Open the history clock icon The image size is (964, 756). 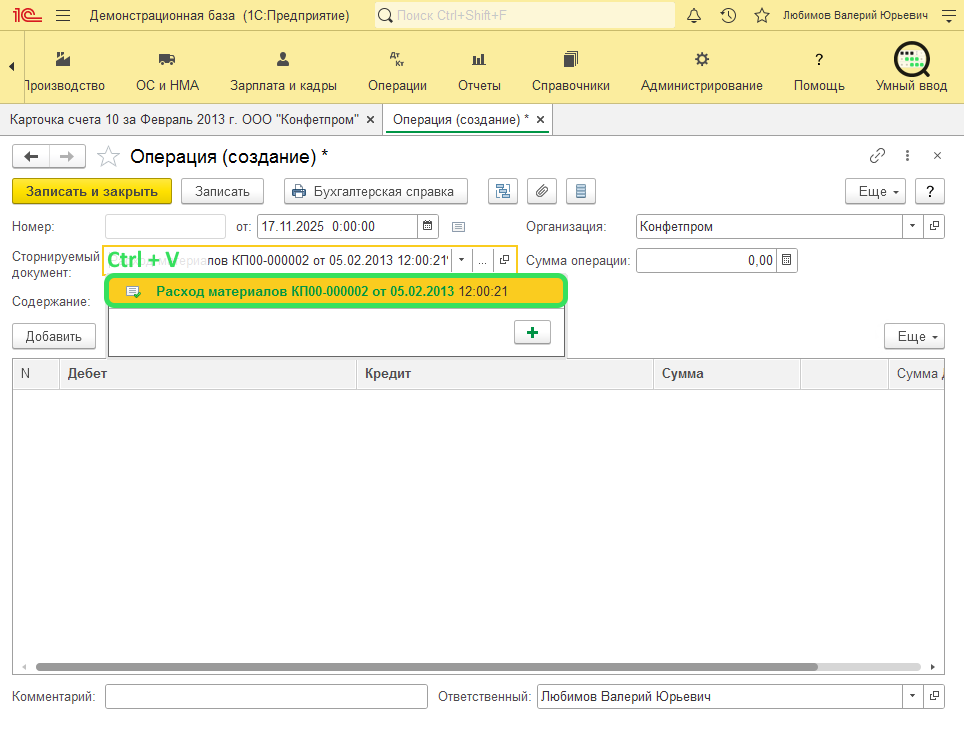tap(728, 15)
